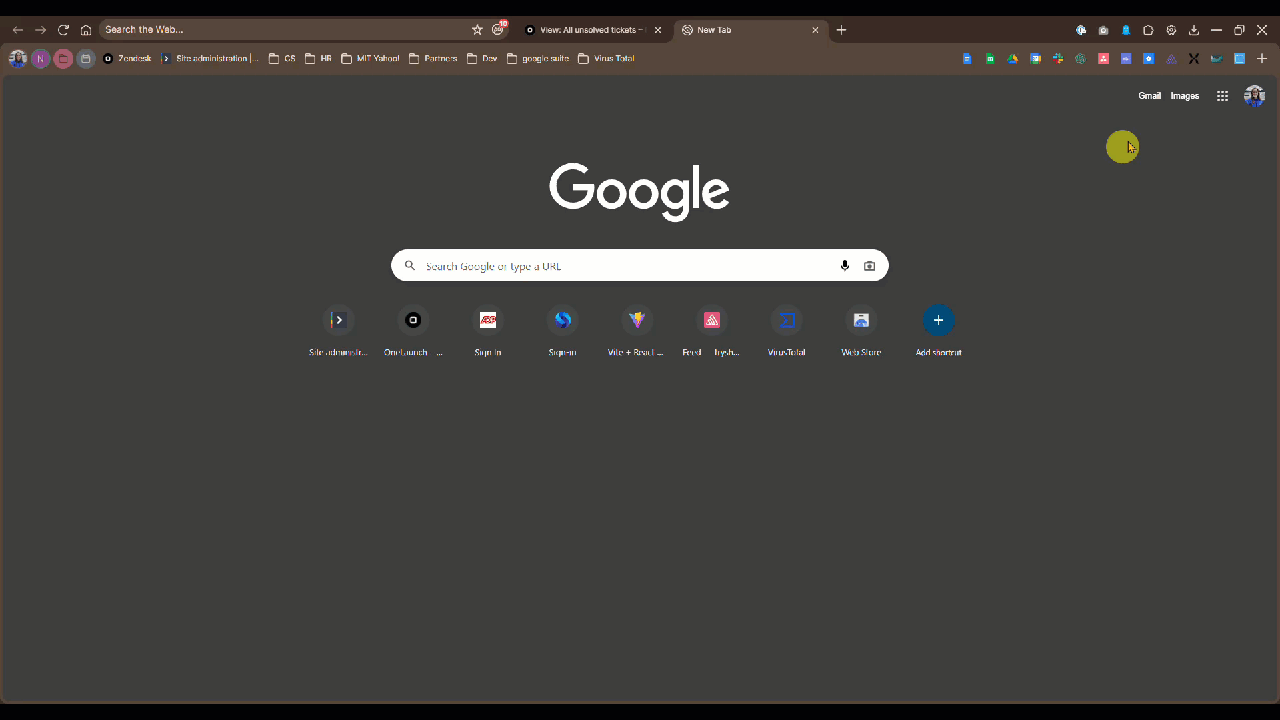Expand the CS bookmarks folder

283,58
